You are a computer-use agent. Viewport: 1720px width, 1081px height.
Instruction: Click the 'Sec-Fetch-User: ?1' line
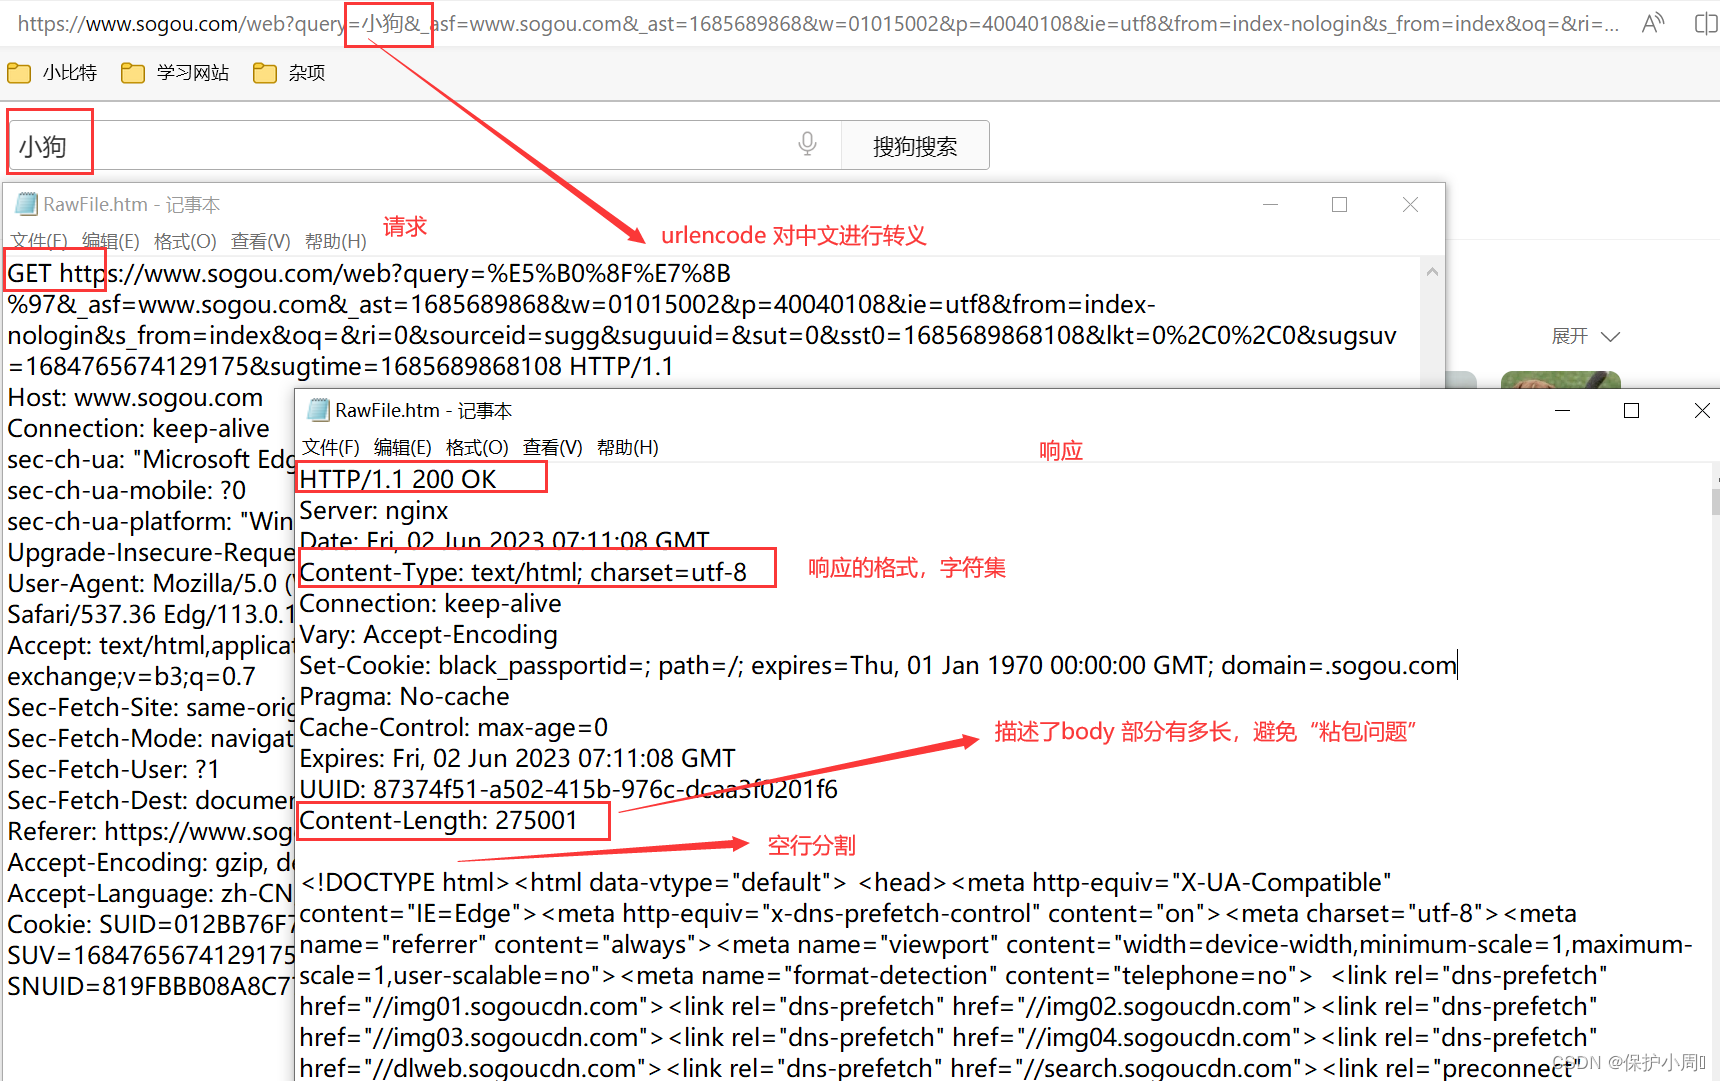114,770
